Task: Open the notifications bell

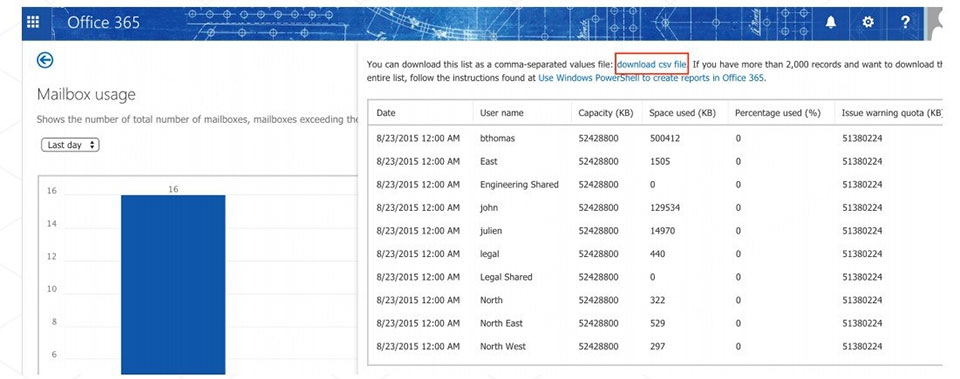Action: point(830,23)
